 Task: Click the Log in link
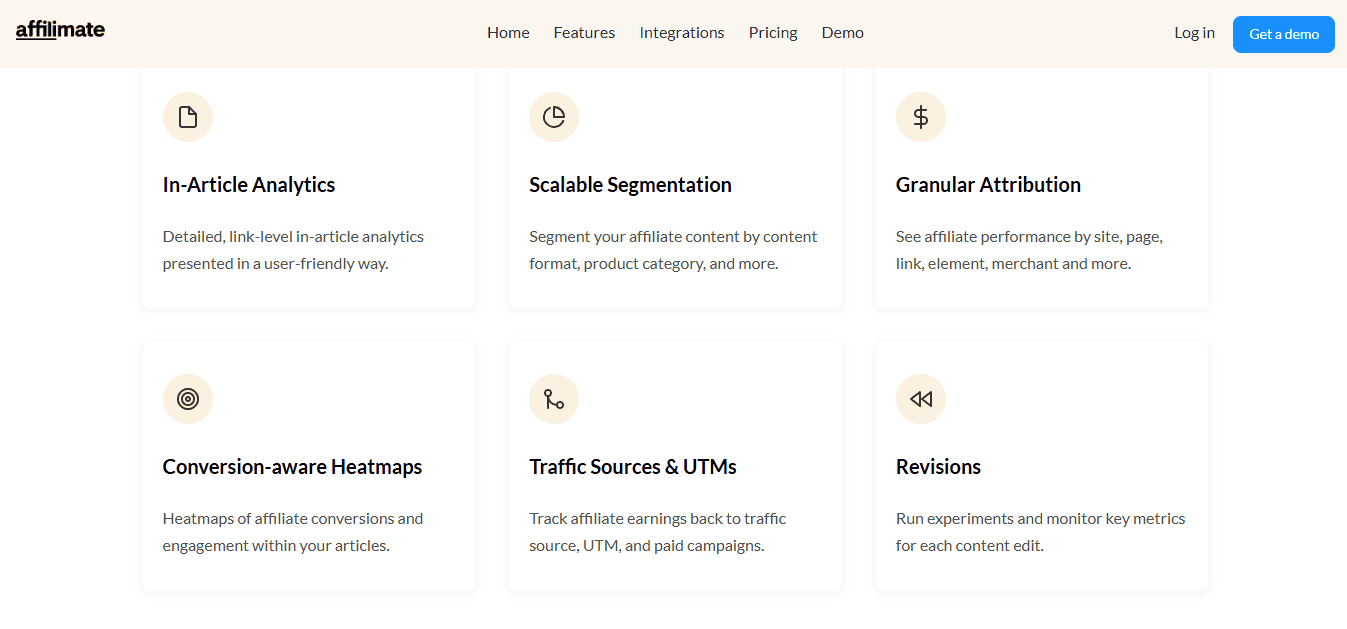[x=1194, y=33]
